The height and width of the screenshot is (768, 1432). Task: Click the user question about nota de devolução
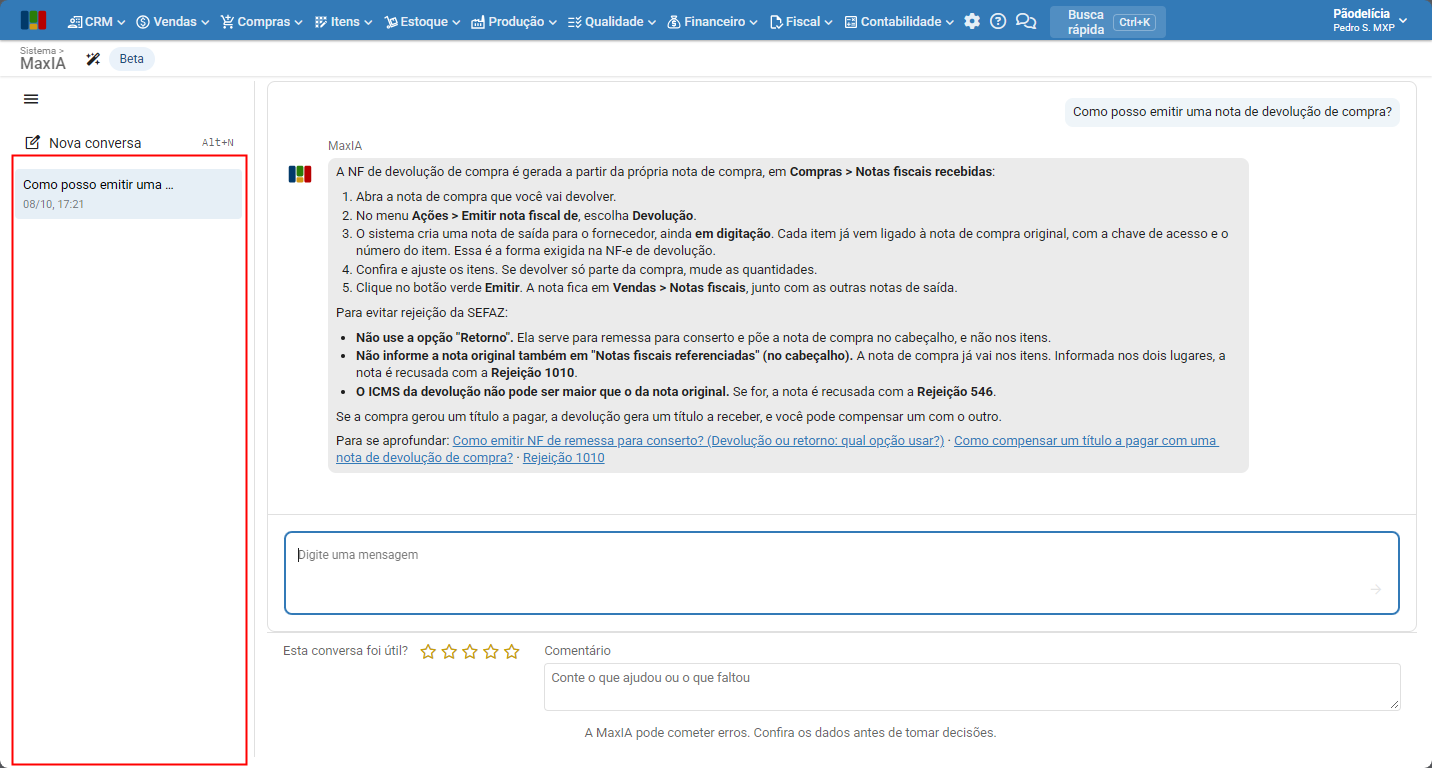coord(1232,112)
